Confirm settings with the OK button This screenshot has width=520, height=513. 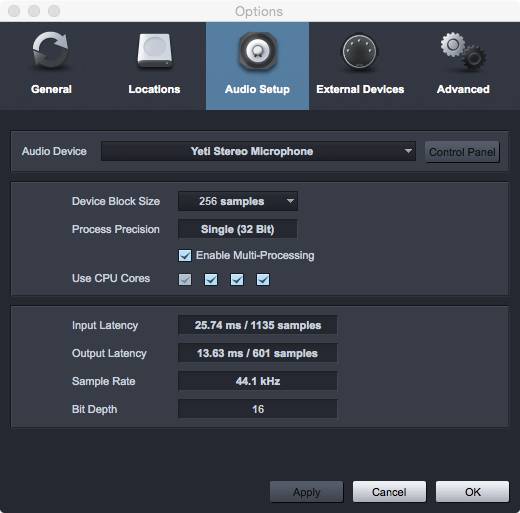(x=472, y=492)
